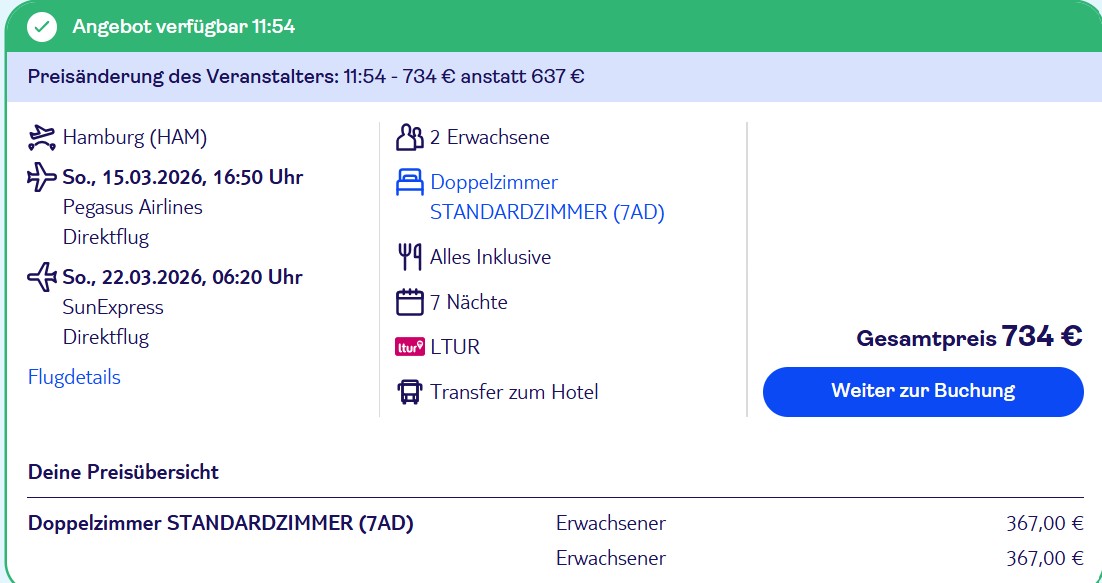The height and width of the screenshot is (583, 1102).
Task: Click the LTUR operator logo
Action: (x=410, y=347)
